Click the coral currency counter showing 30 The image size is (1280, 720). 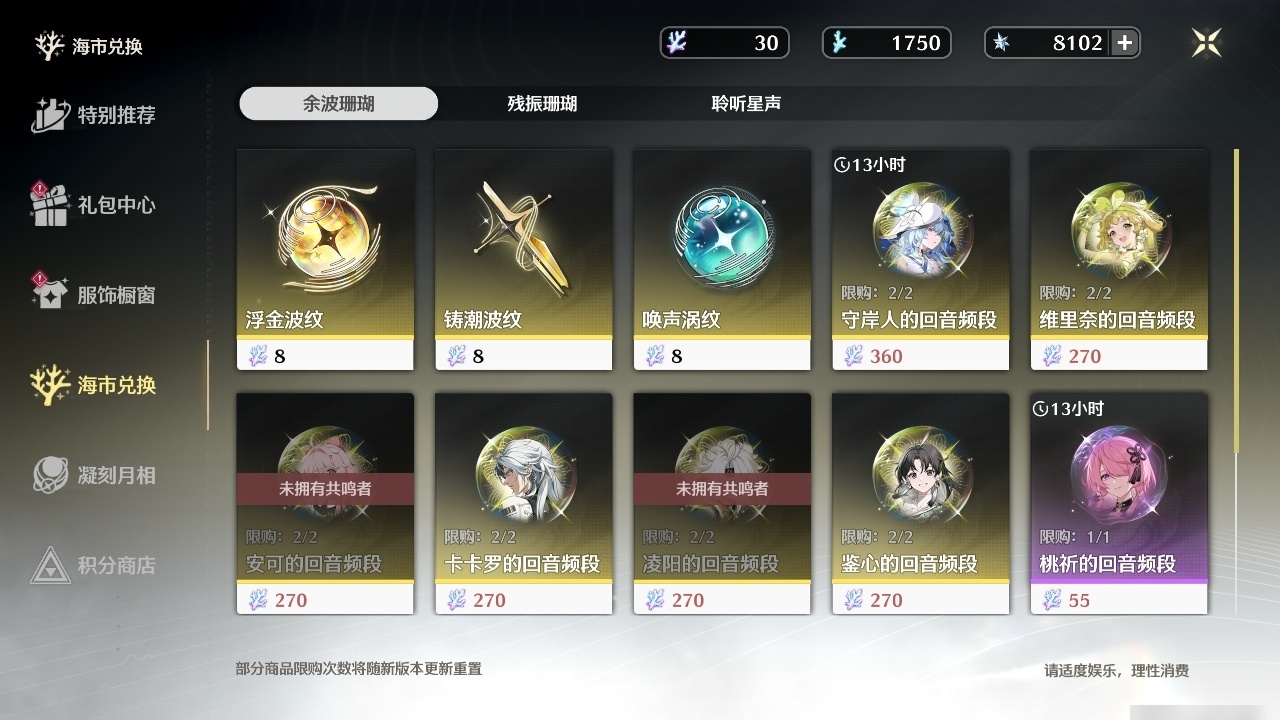coord(725,42)
